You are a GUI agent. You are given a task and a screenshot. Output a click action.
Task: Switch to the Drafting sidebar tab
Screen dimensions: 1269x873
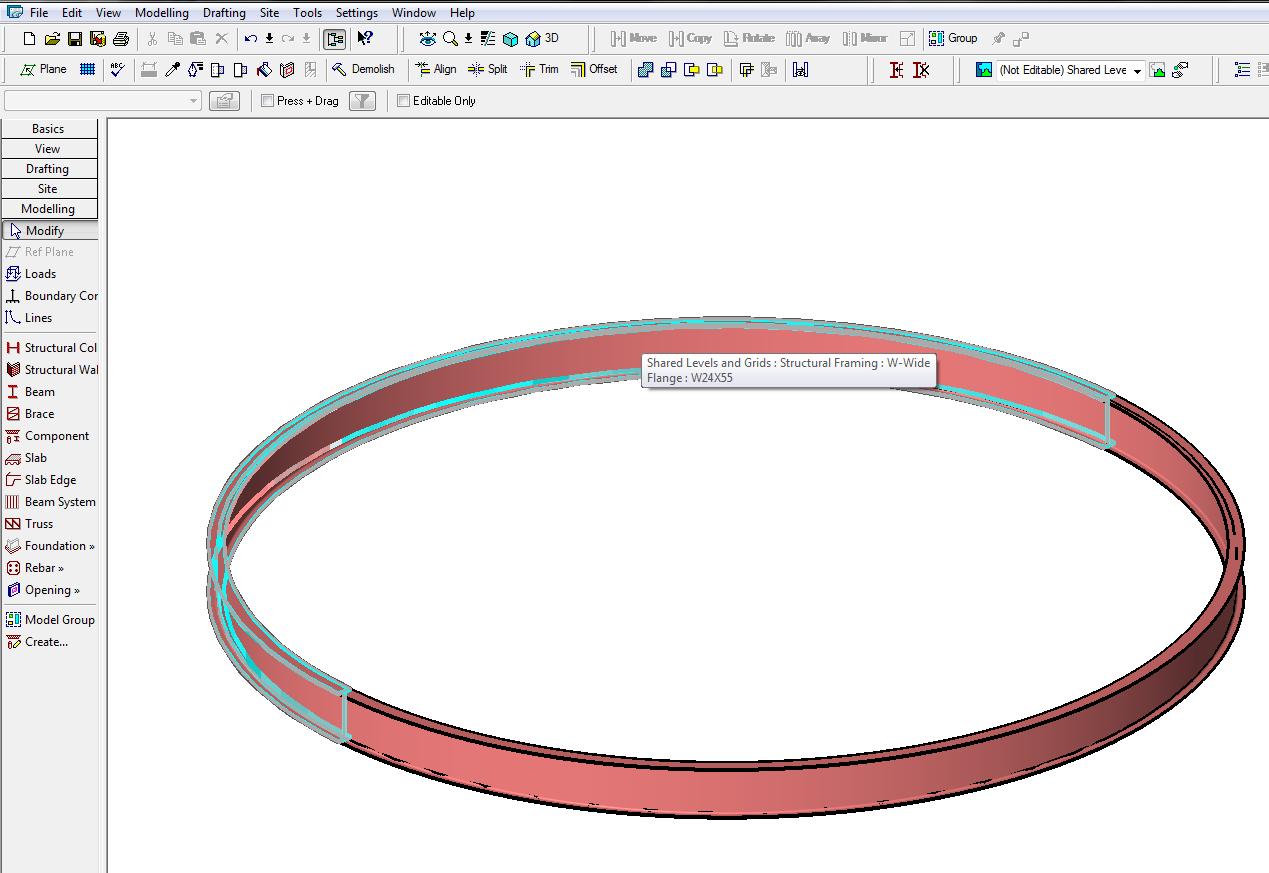click(49, 168)
